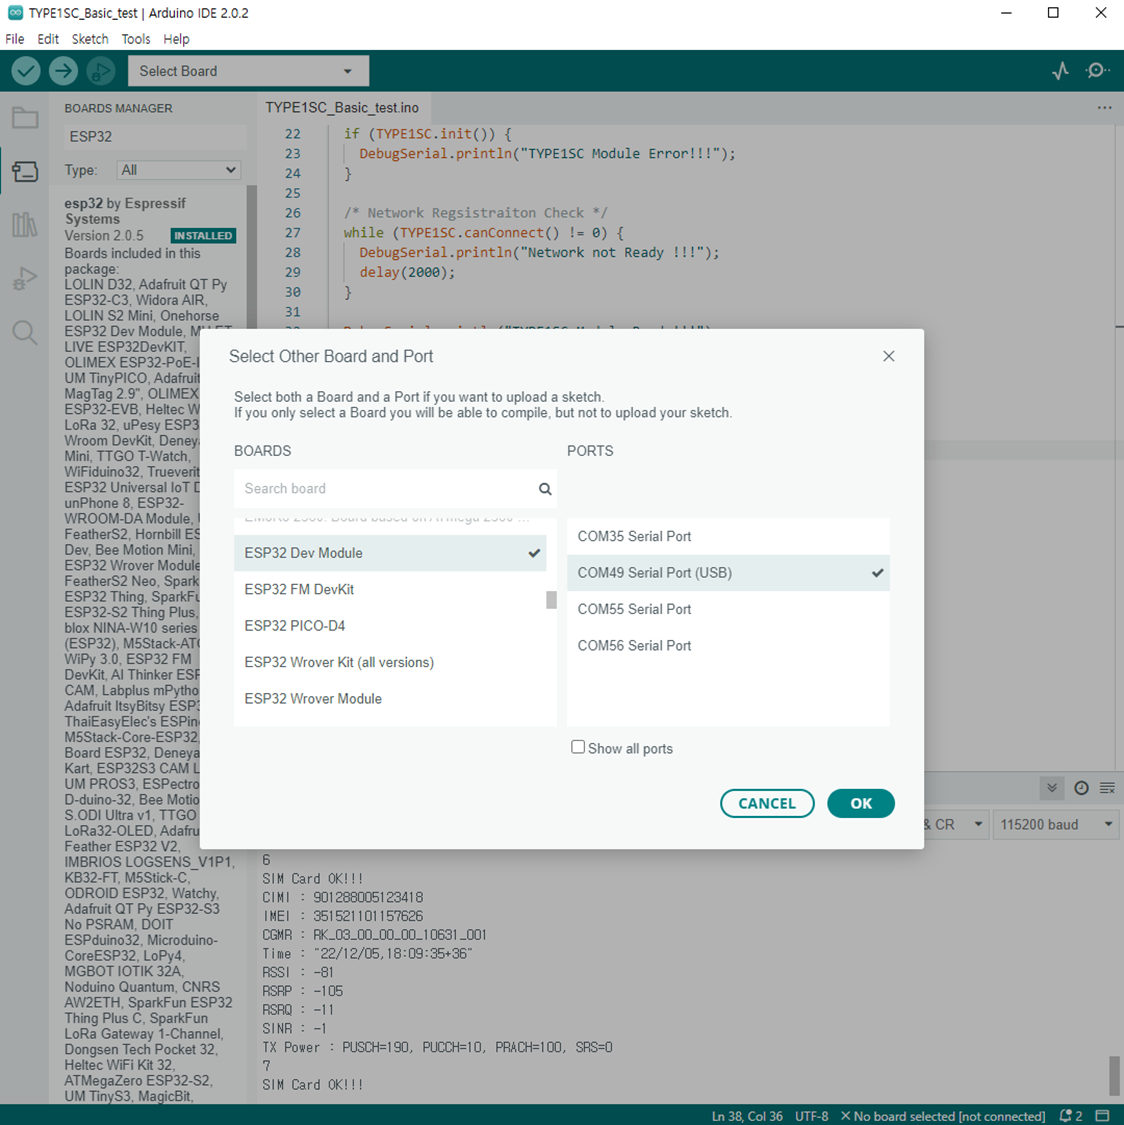The height and width of the screenshot is (1125, 1124).
Task: Click UTF-8 encoding in status bar
Action: pos(811,1116)
